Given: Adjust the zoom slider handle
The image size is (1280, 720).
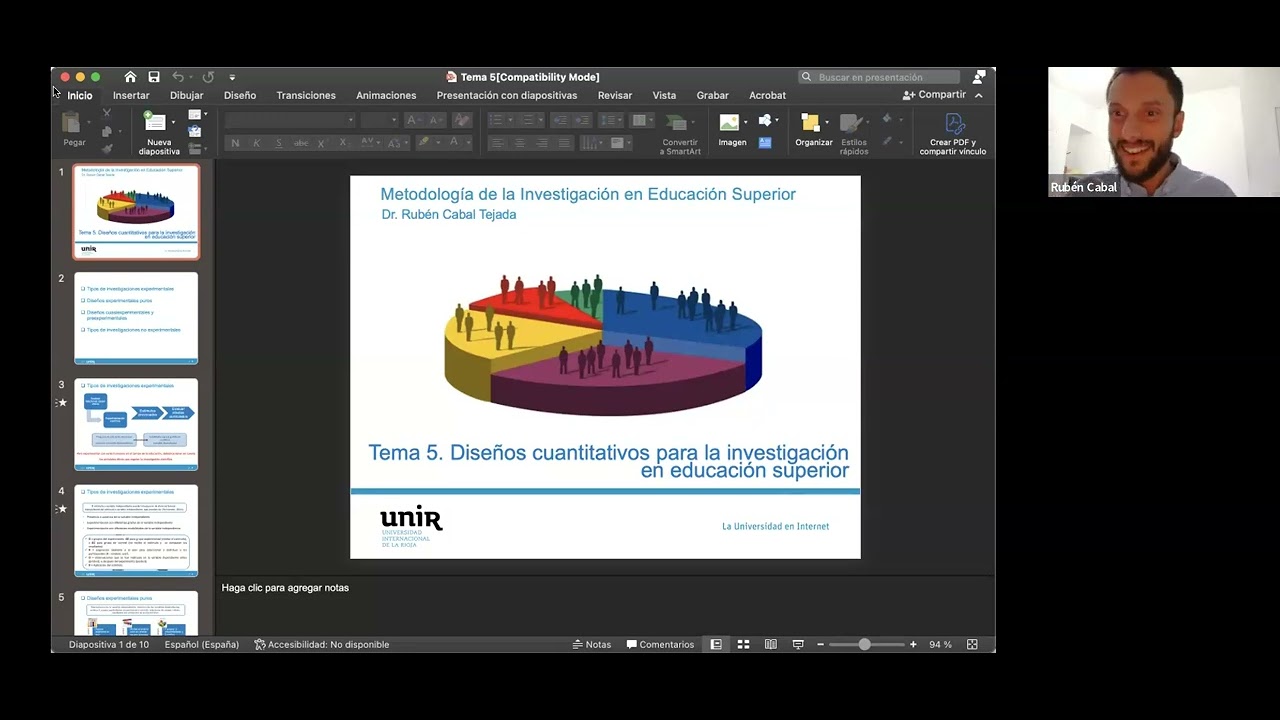Looking at the screenshot, I should pos(865,645).
